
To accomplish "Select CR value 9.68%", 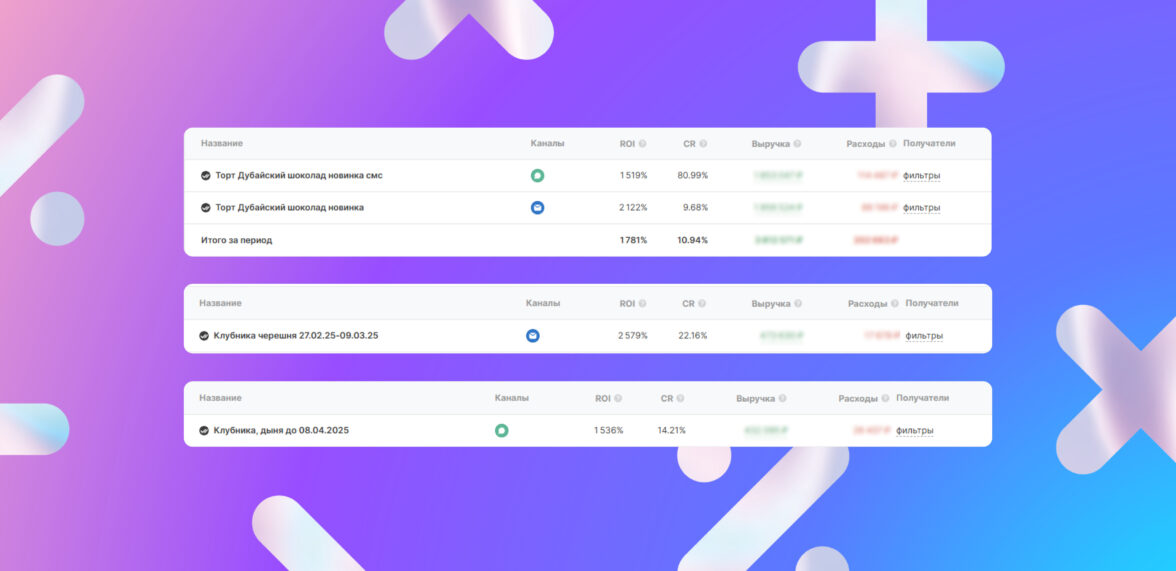I will point(695,208).
